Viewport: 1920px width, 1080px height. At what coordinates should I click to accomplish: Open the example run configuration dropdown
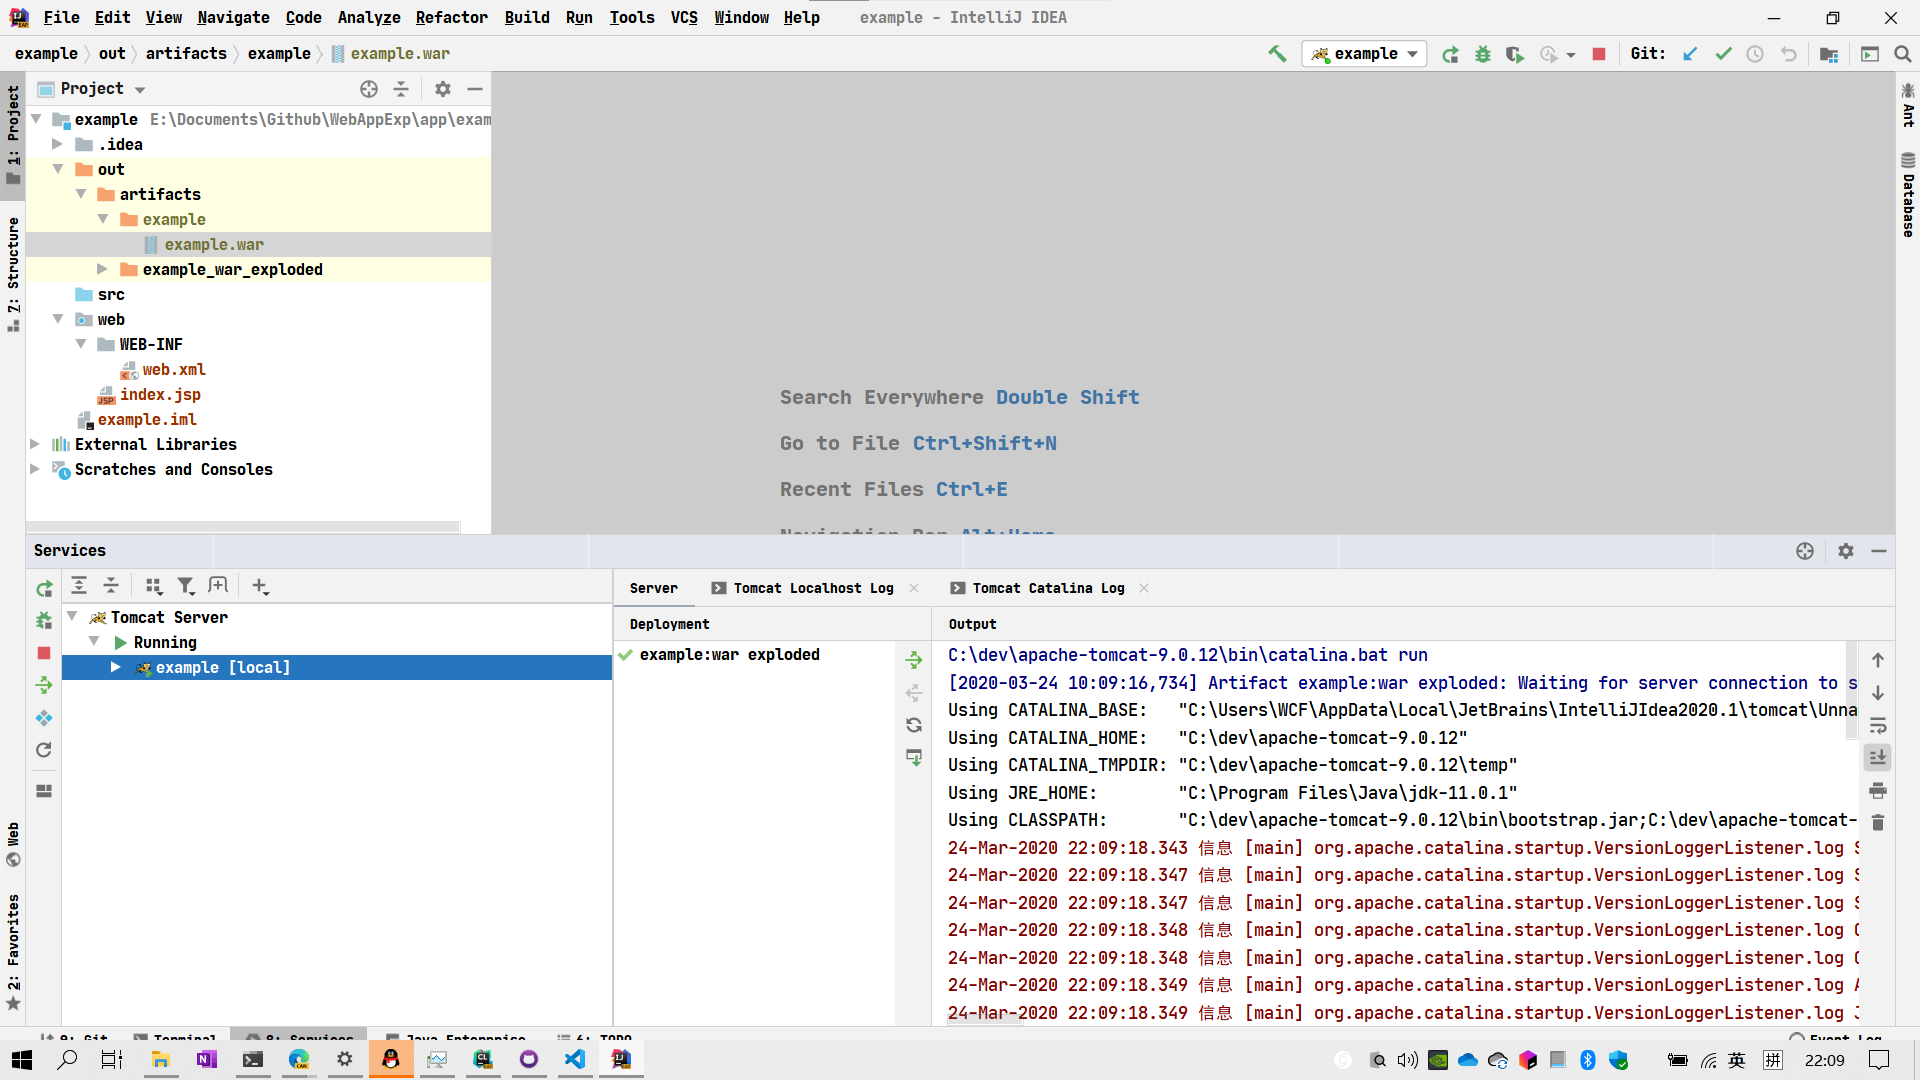(x=1366, y=54)
